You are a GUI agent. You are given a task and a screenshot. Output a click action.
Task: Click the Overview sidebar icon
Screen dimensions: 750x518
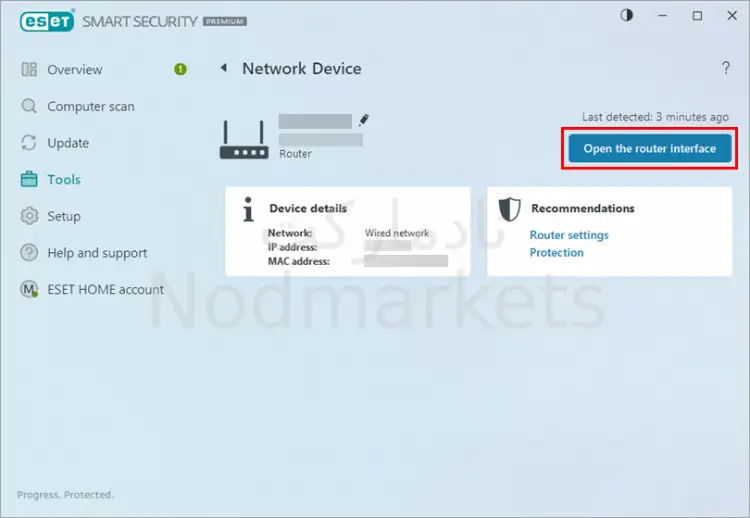coord(29,69)
